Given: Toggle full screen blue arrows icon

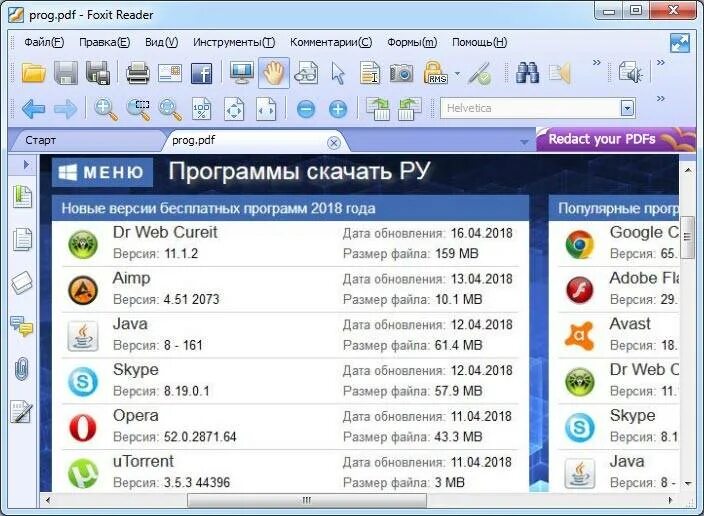Looking at the screenshot, I should (680, 44).
